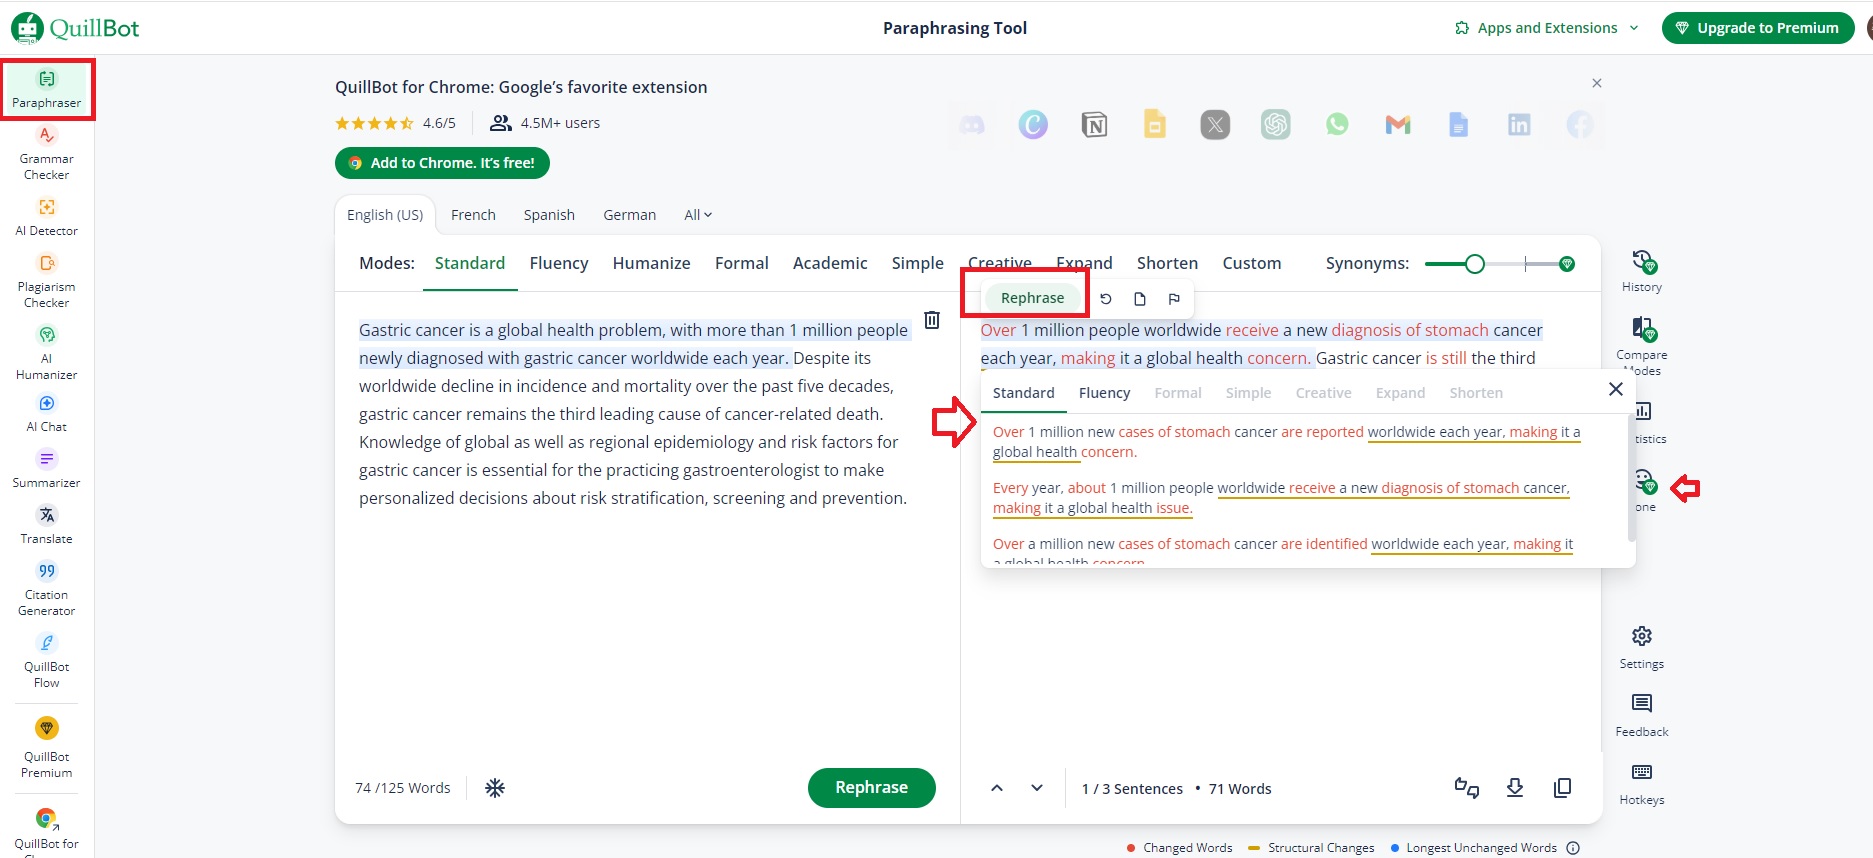Screen dimensions: 1873x858
Task: Click the '74 /125 Words' counter
Action: point(403,788)
